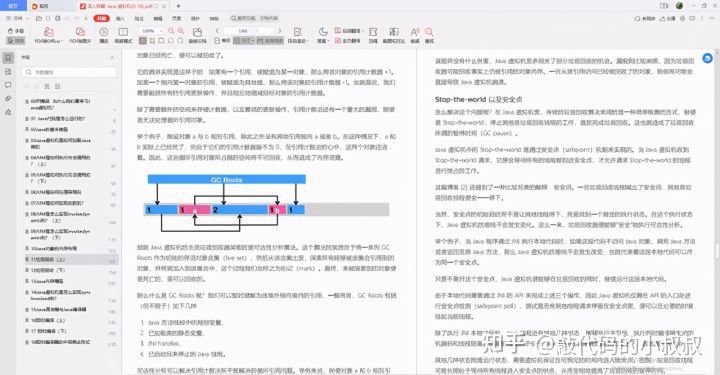
Task: Click the auto scroll icon
Action: coord(298,32)
